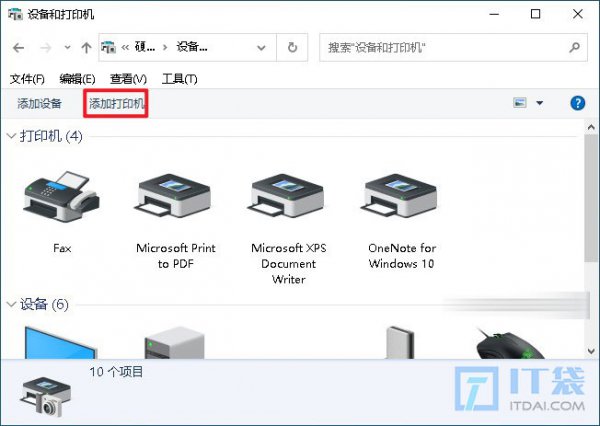Minimize the 设备和打印机 window

click(494, 14)
